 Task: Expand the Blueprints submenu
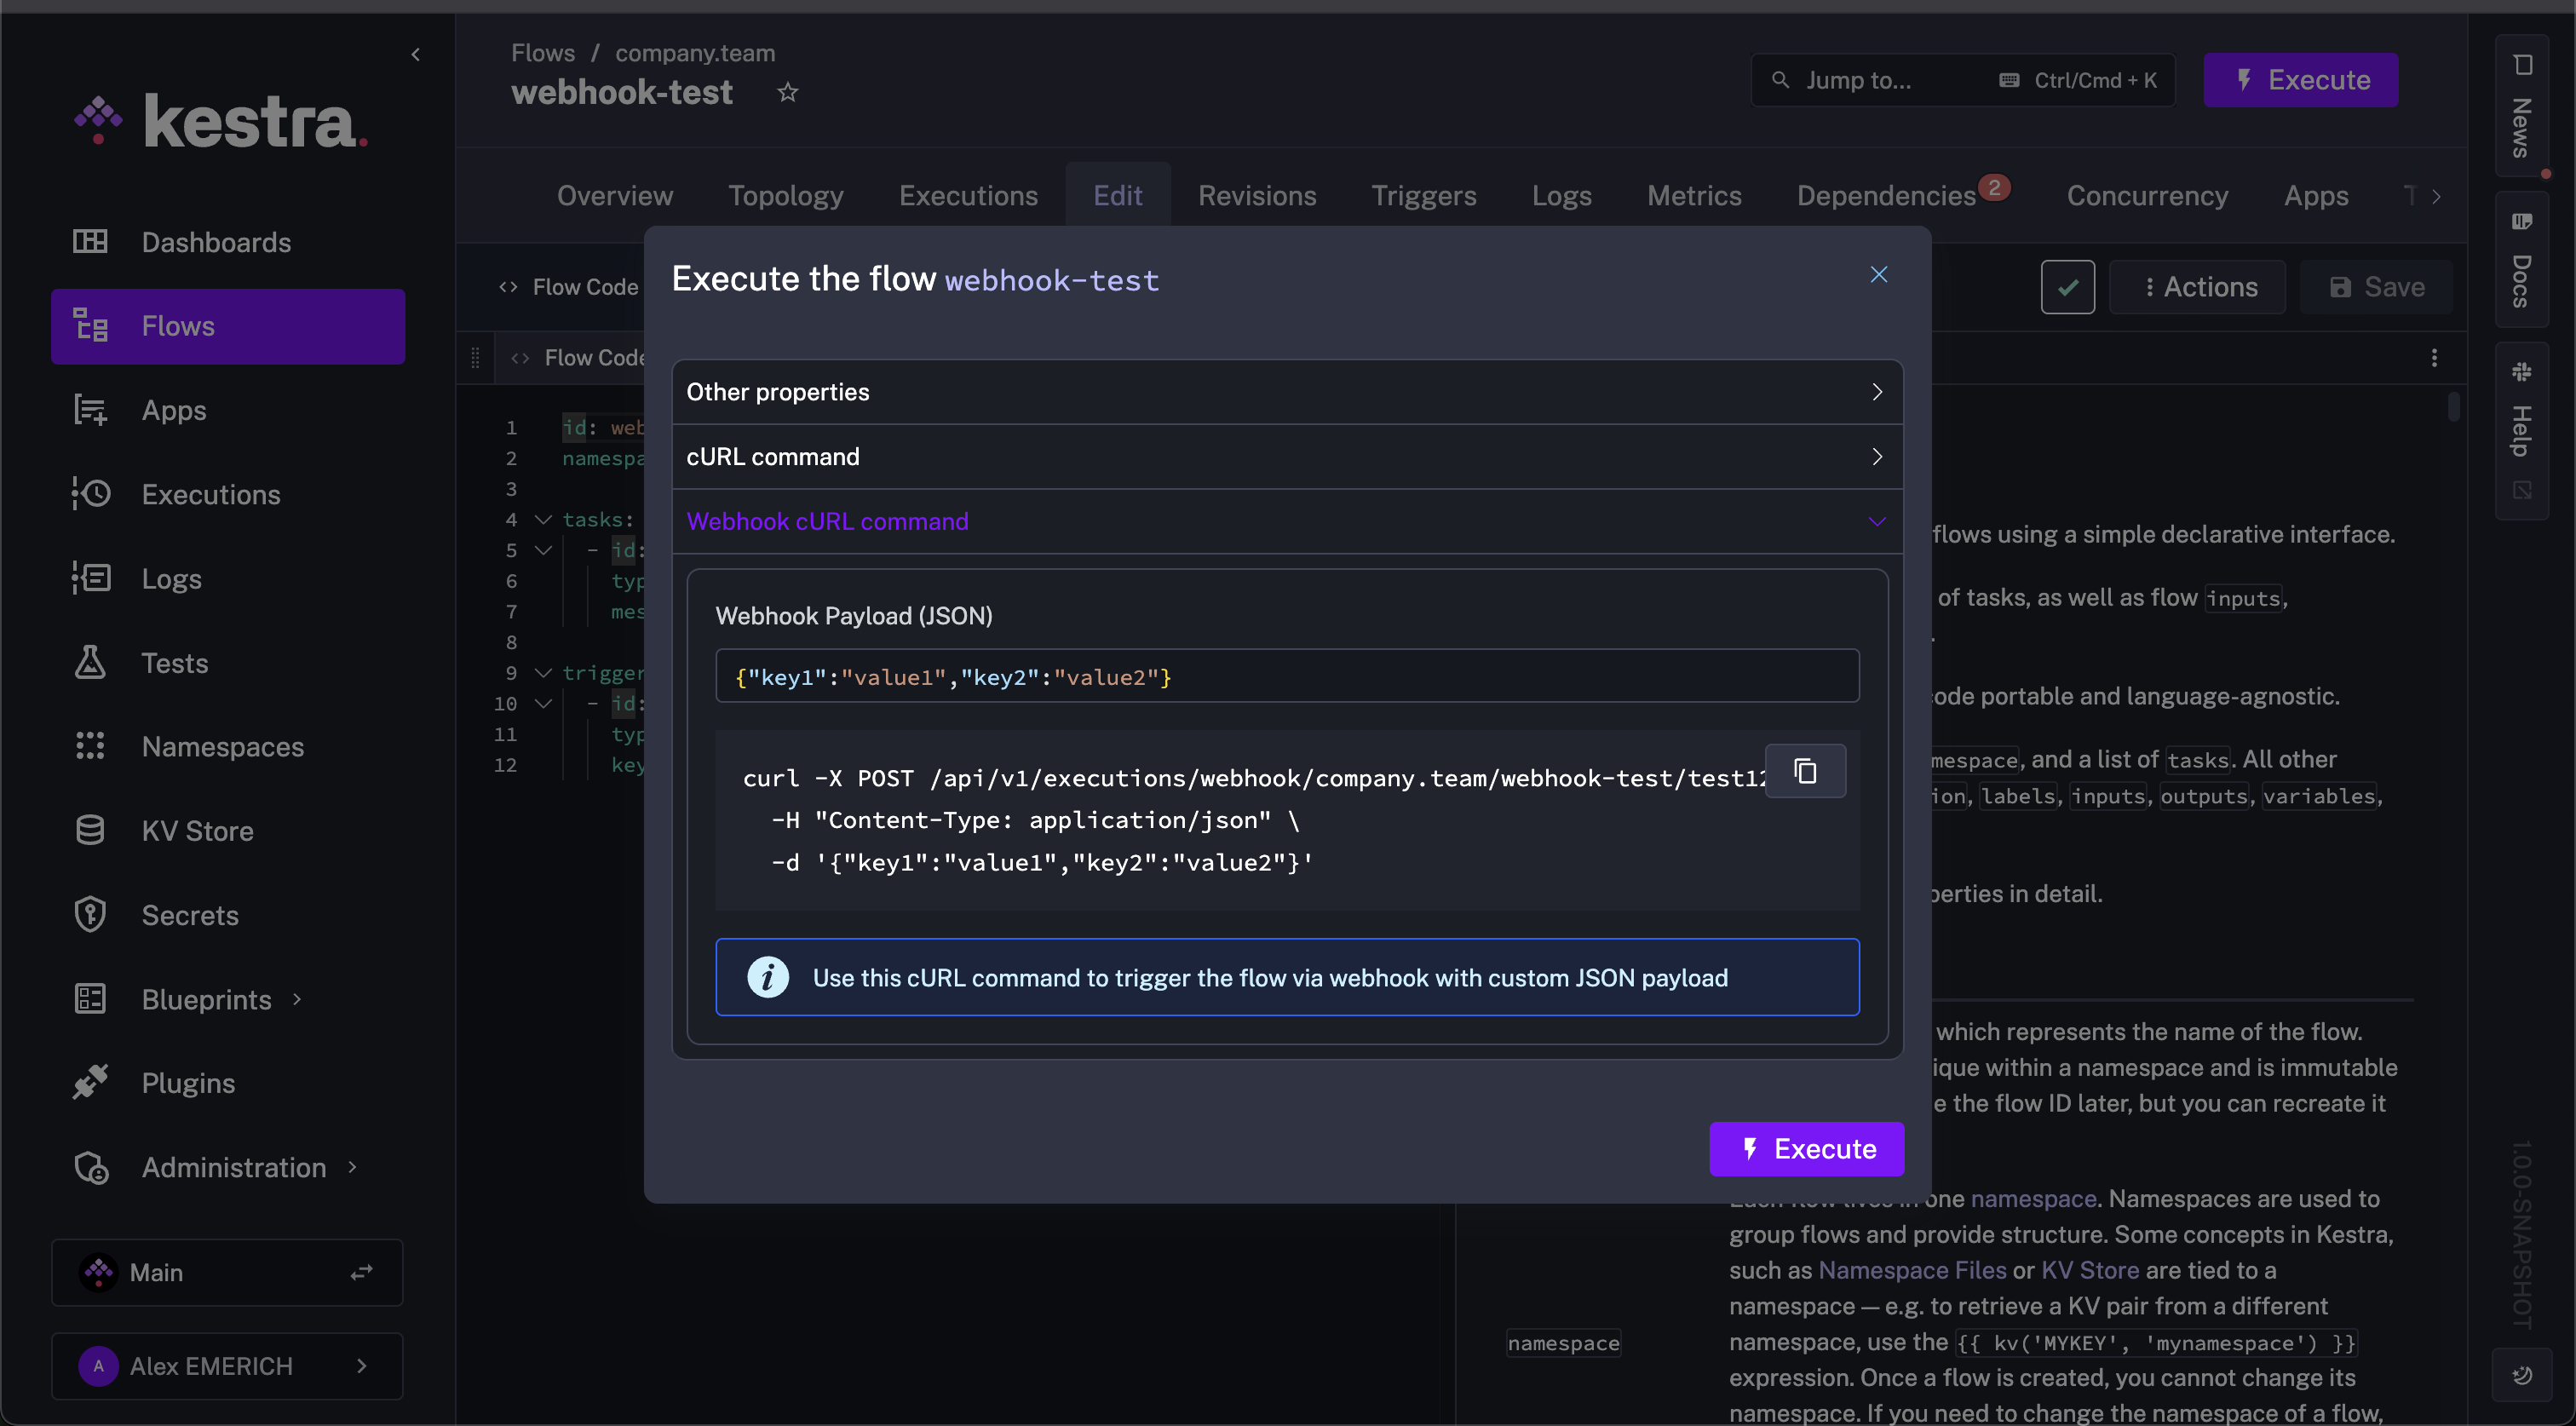[228, 999]
